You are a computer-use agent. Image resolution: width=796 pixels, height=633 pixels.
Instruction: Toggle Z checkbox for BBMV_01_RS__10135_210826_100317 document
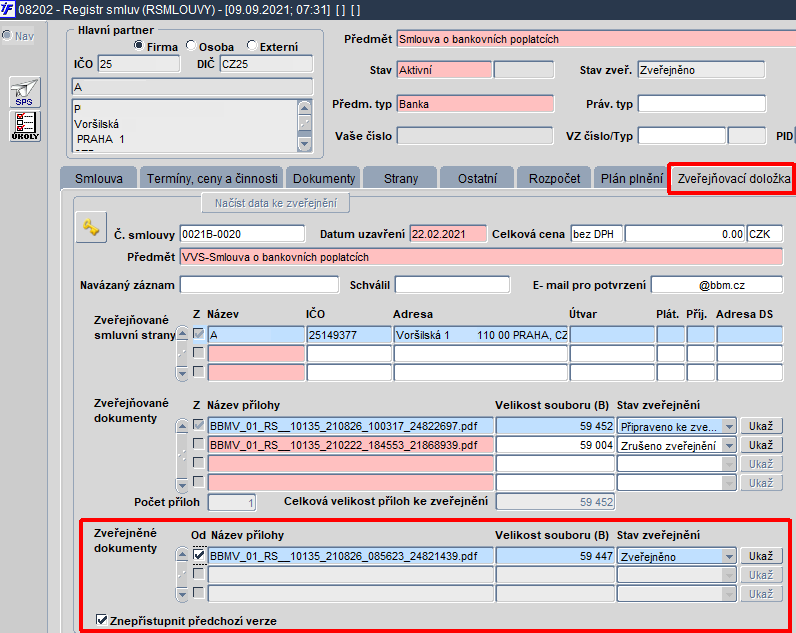pyautogui.click(x=198, y=425)
